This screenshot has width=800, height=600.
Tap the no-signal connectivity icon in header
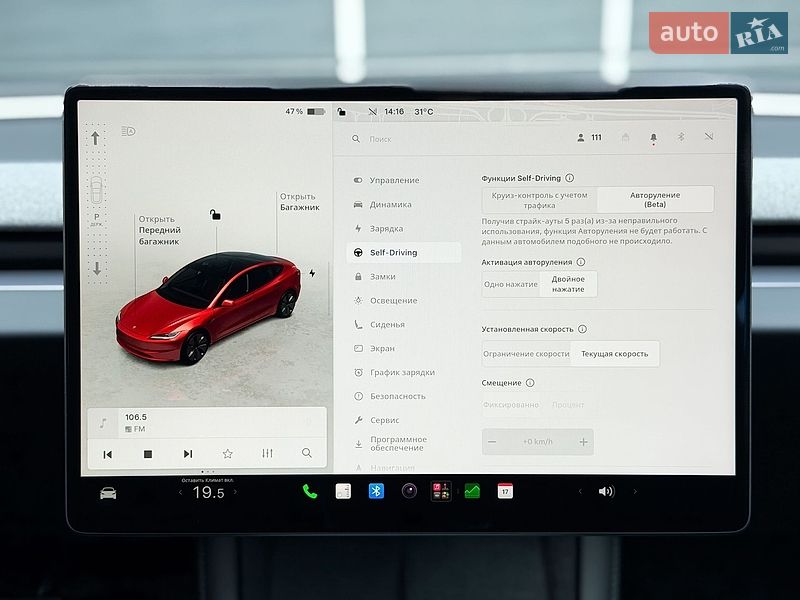[x=709, y=137]
